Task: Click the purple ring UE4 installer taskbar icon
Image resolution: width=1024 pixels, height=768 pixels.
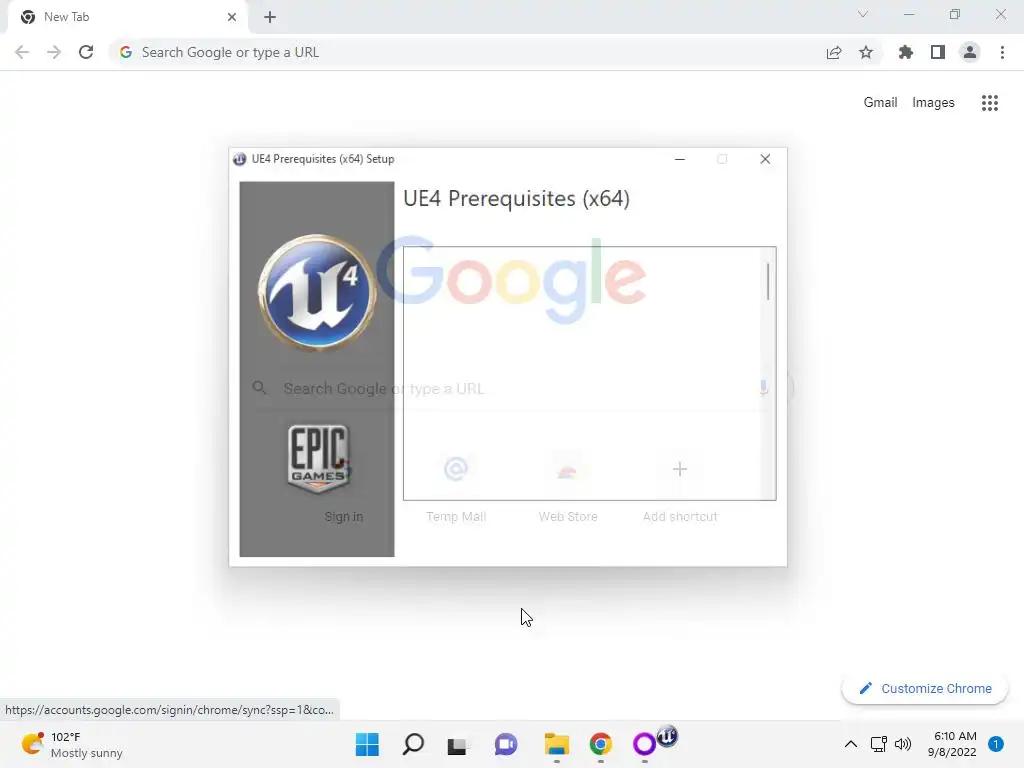Action: pos(645,744)
